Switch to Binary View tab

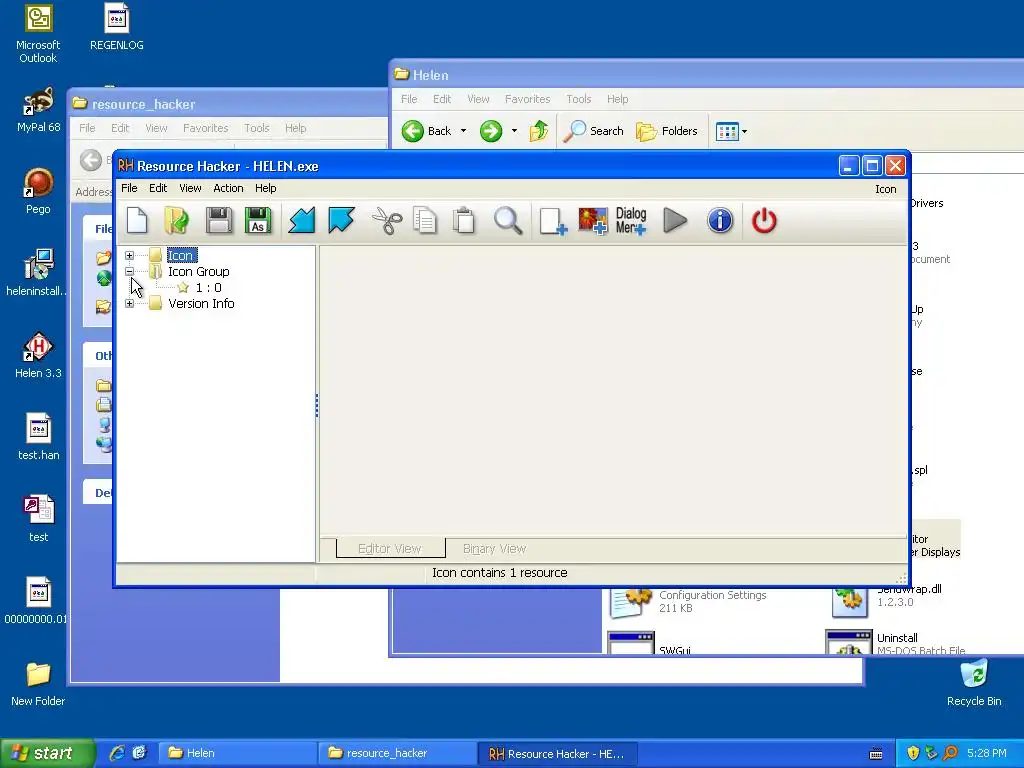coord(494,549)
